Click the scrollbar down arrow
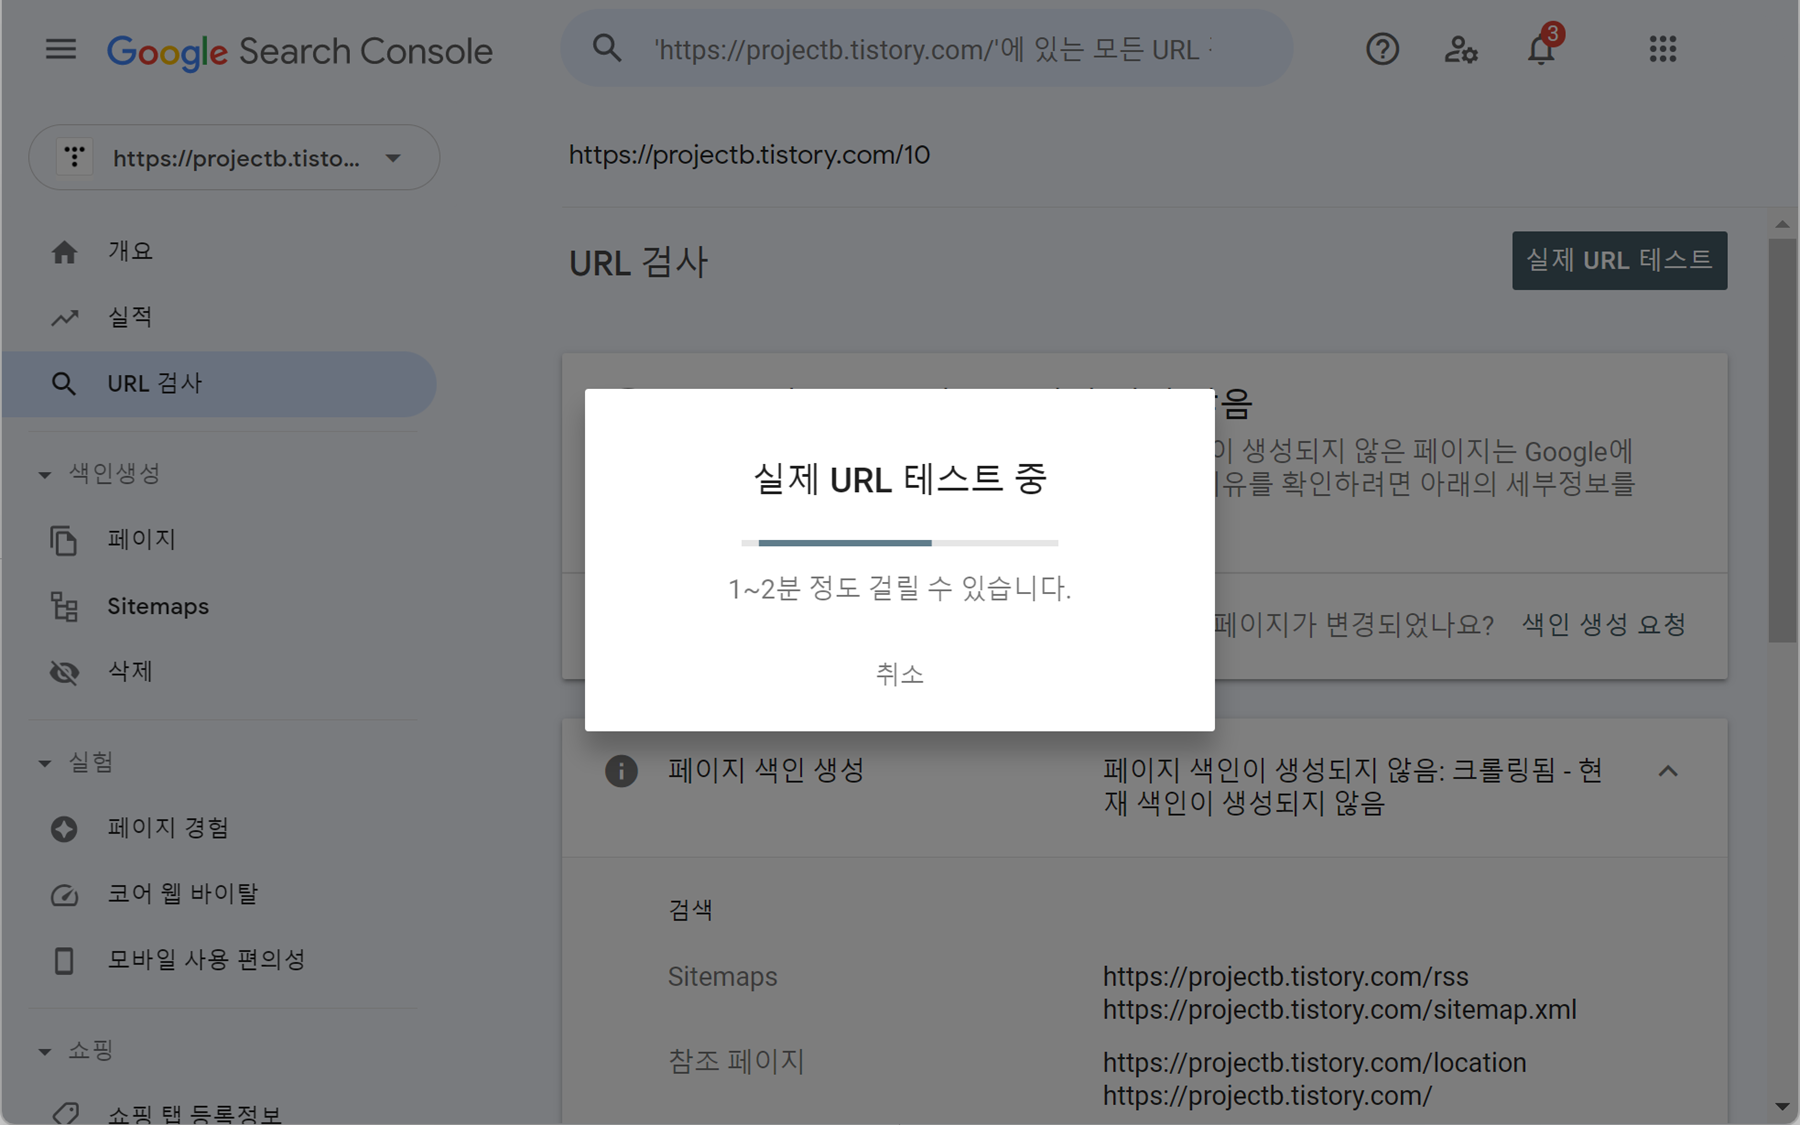 pyautogui.click(x=1782, y=1107)
